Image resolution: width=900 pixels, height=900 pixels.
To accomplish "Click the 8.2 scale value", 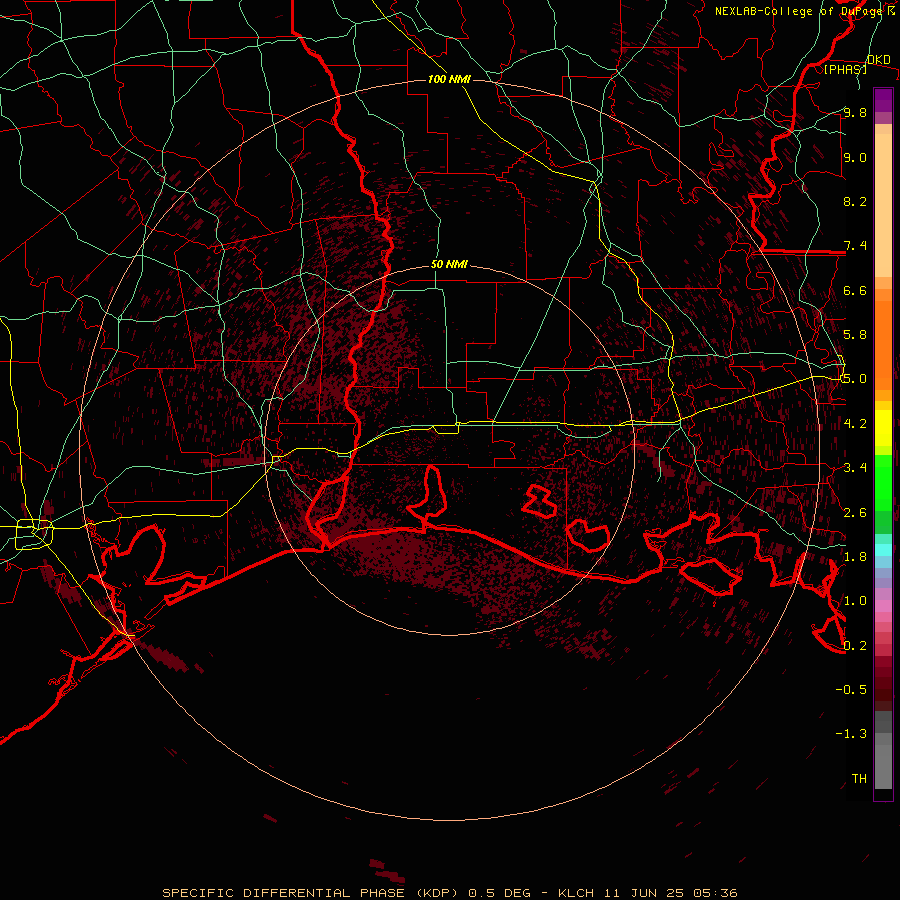I will [855, 201].
